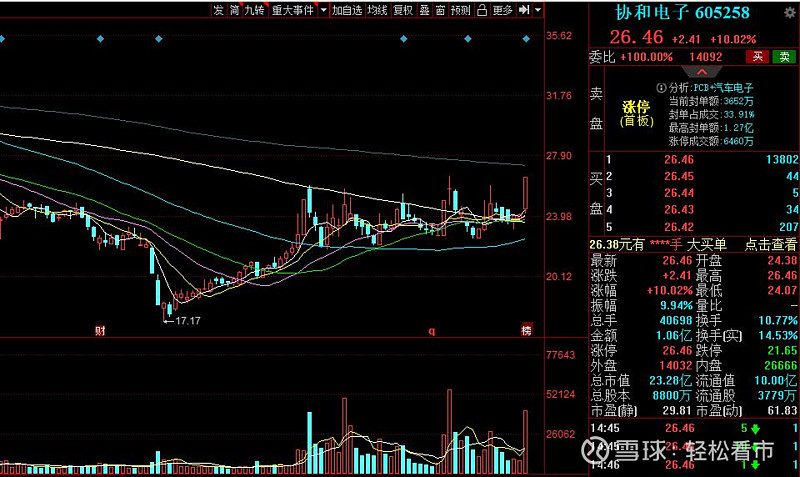Click the 开盘 value 24.38

click(782, 261)
